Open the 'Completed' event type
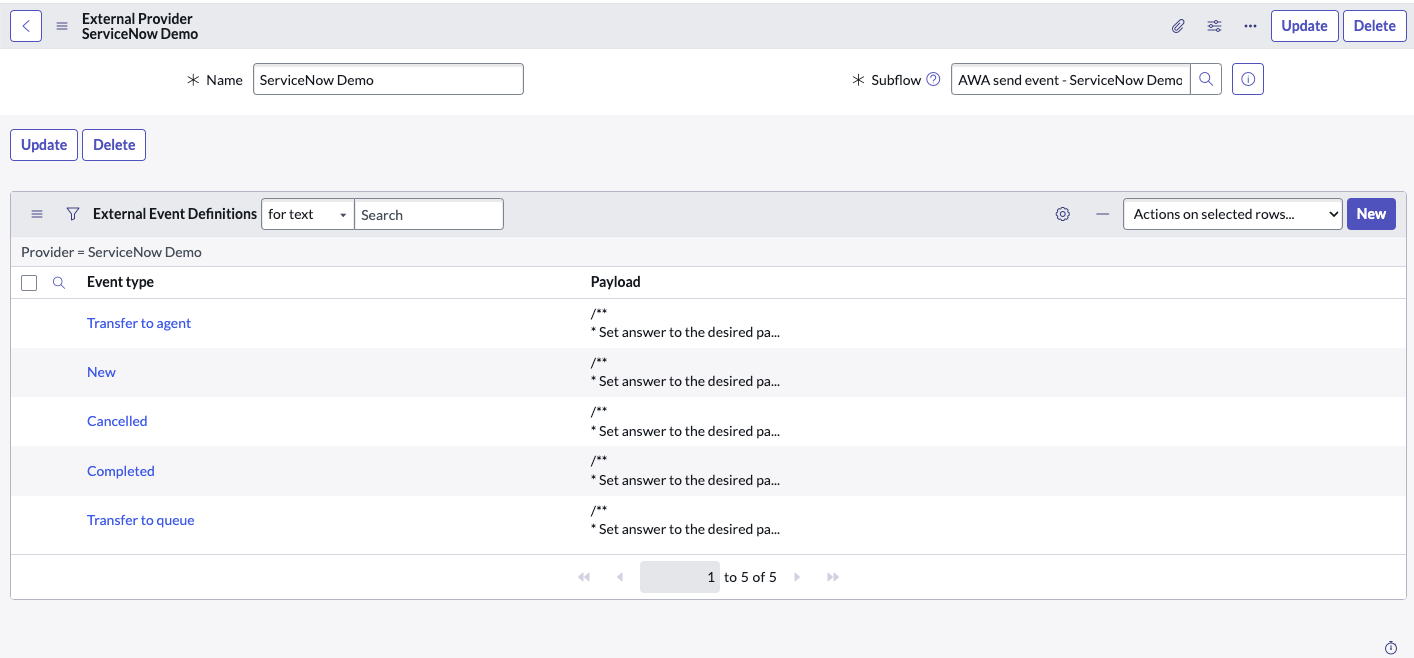Image resolution: width=1414 pixels, height=658 pixels. (121, 471)
